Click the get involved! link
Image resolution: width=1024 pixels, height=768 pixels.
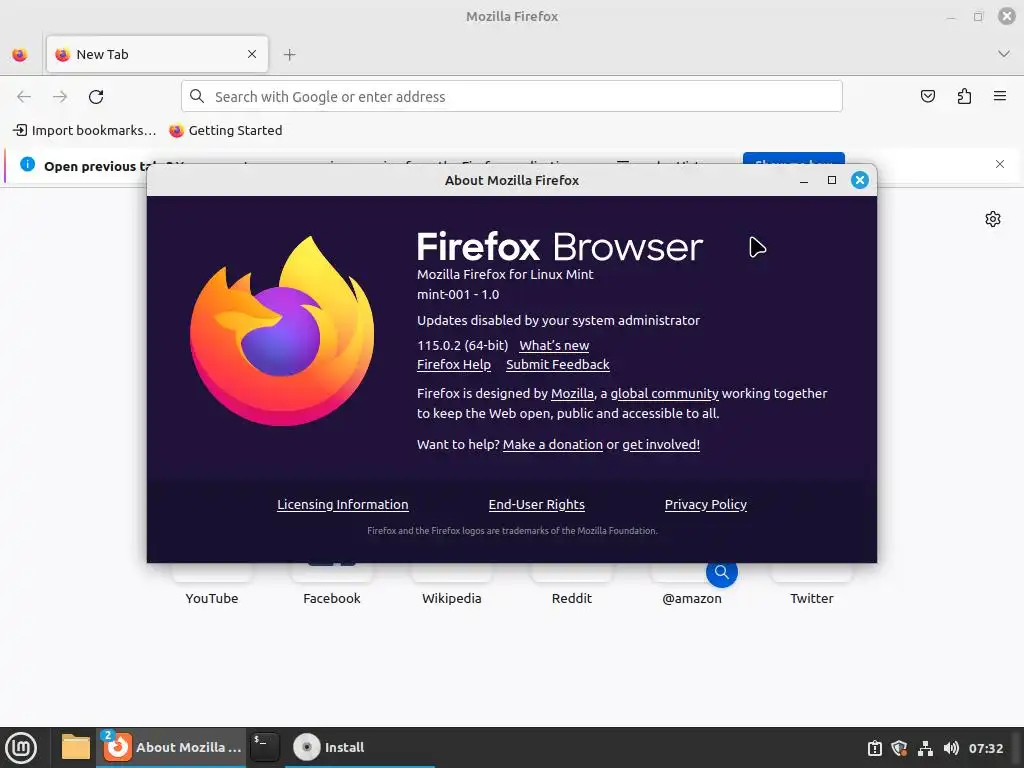pyautogui.click(x=661, y=444)
